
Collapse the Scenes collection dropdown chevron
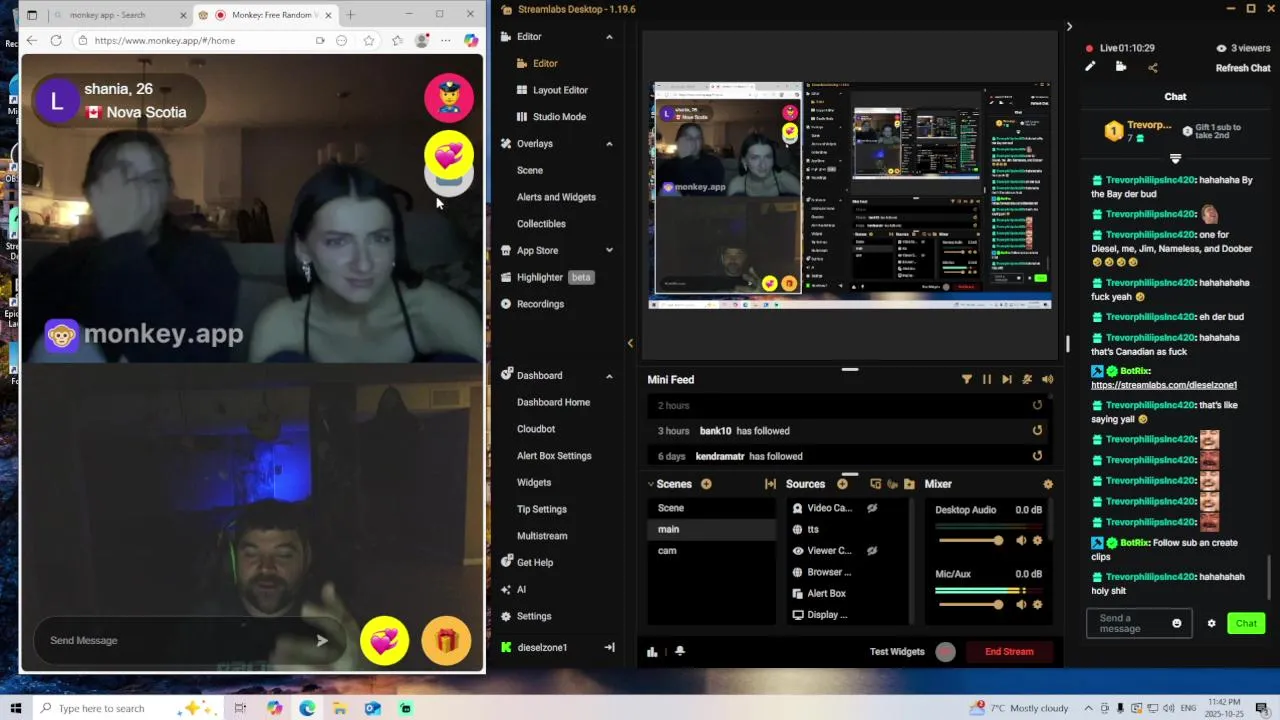pos(651,484)
